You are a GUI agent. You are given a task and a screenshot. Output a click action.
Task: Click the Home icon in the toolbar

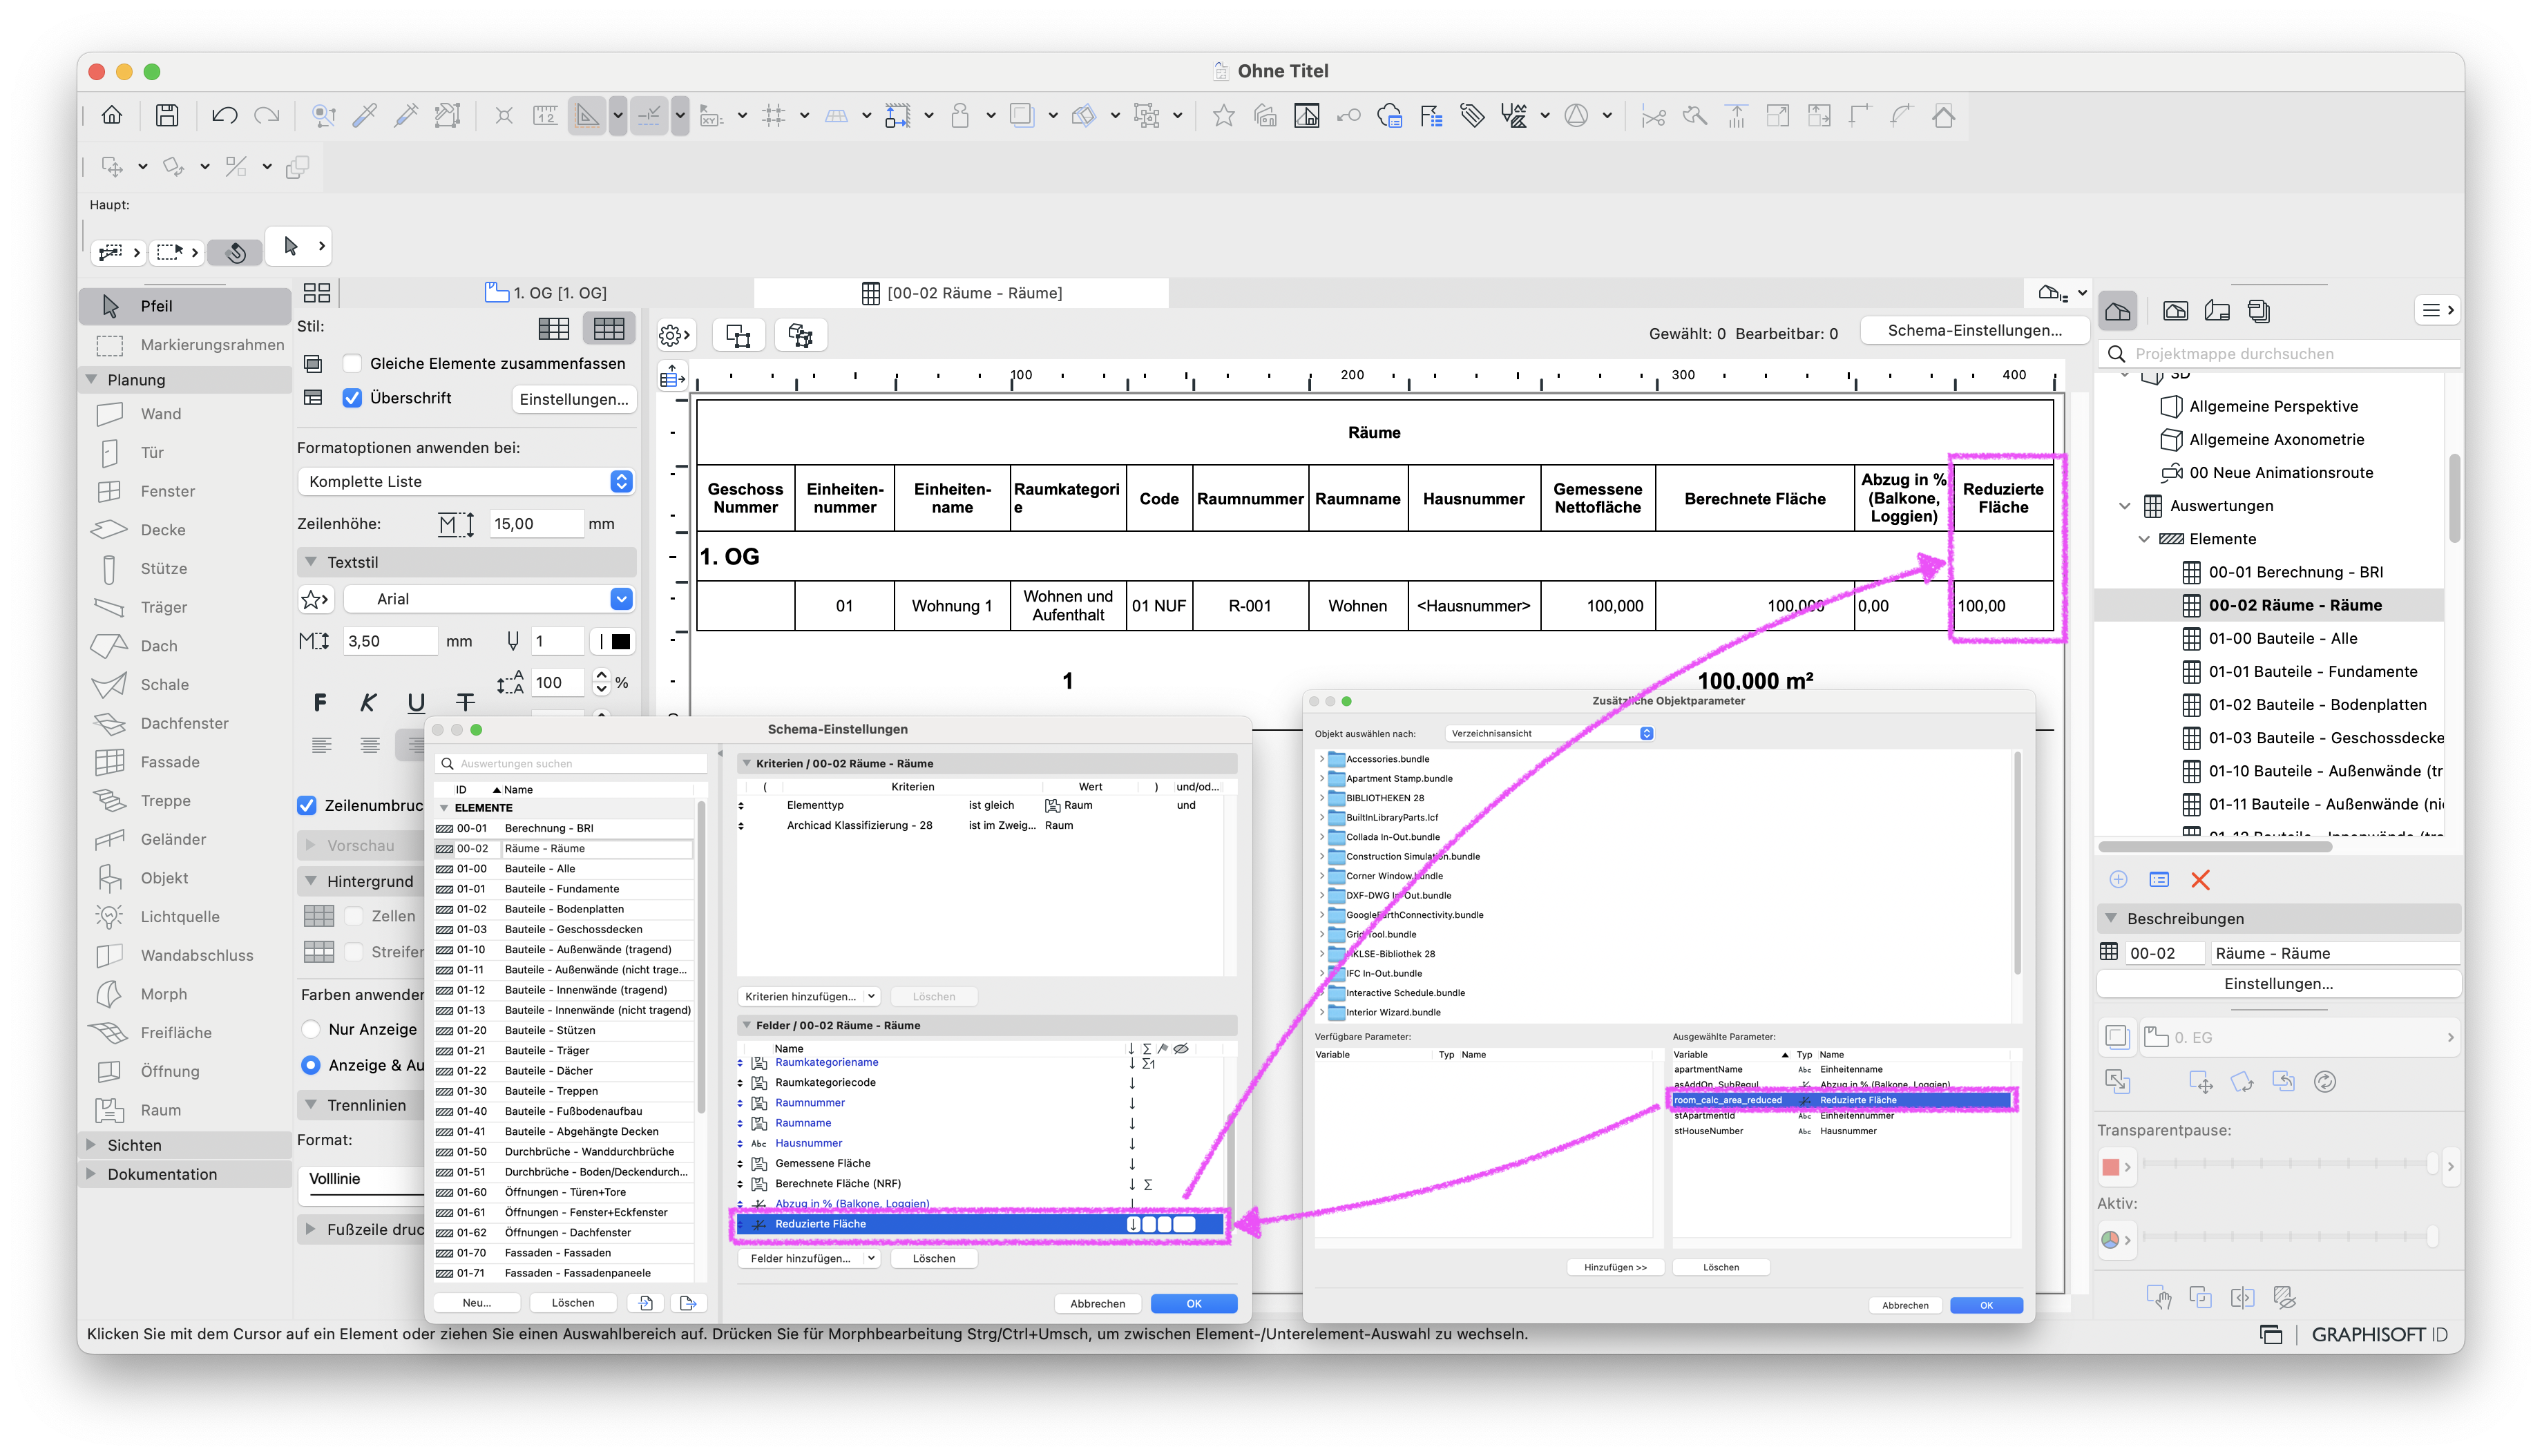112,116
